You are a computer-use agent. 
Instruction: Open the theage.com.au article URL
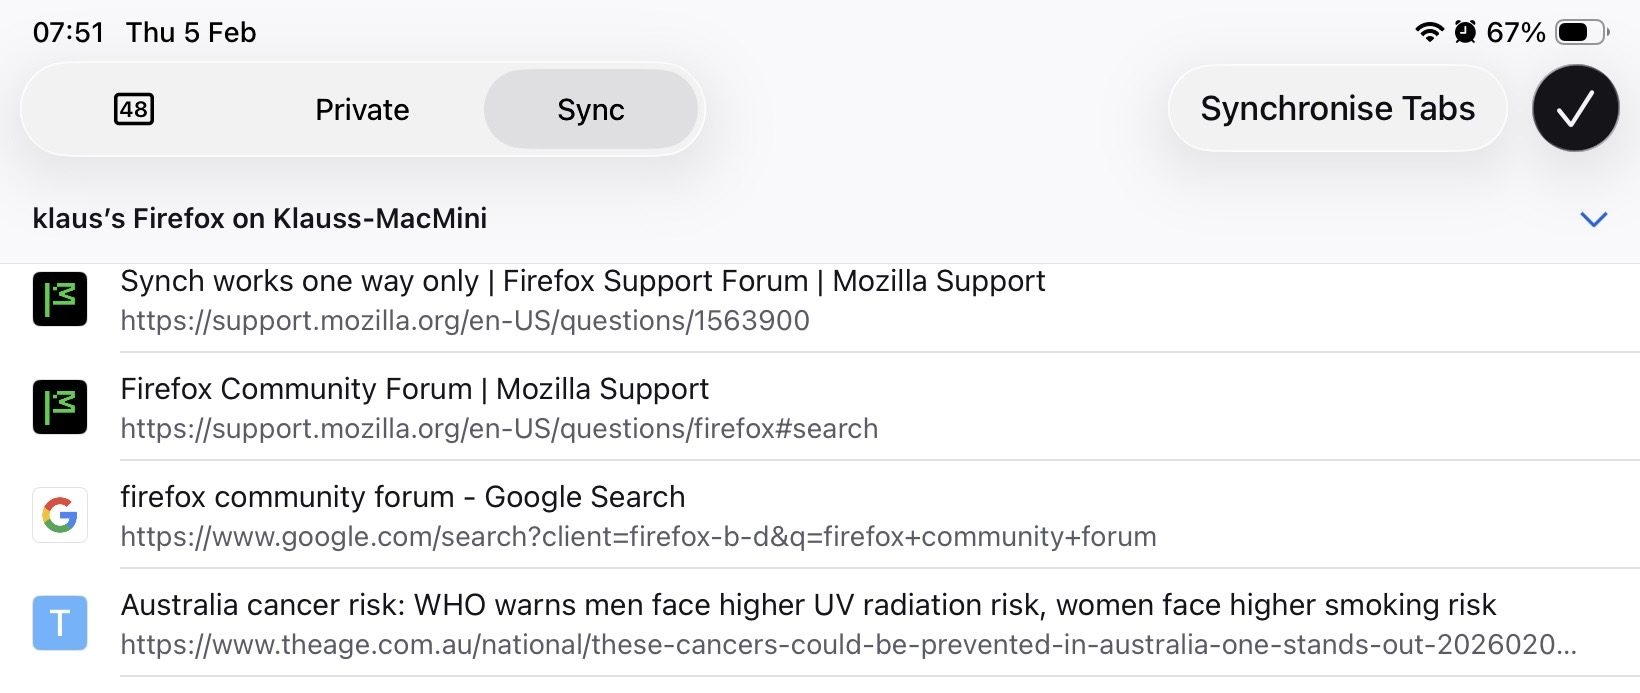pos(848,645)
